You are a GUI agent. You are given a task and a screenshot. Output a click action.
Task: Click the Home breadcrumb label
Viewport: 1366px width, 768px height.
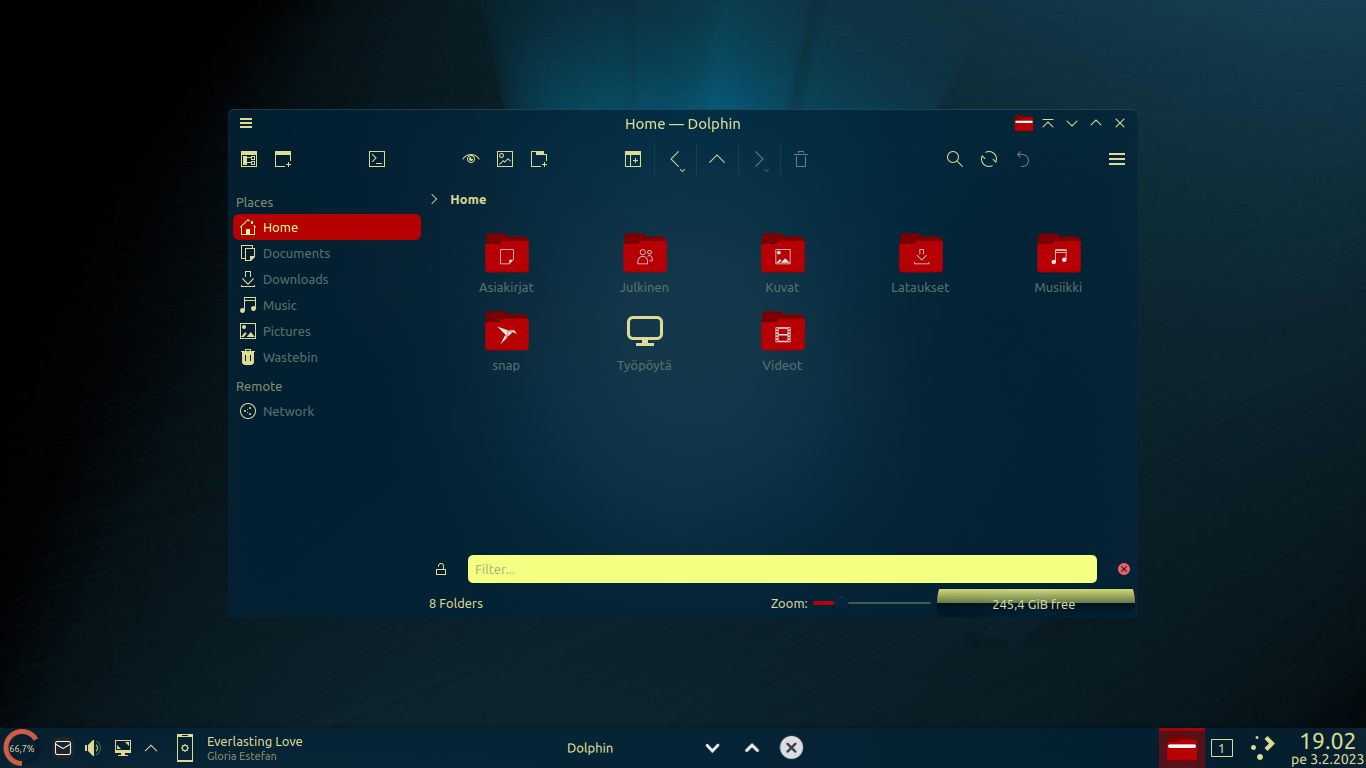[468, 199]
